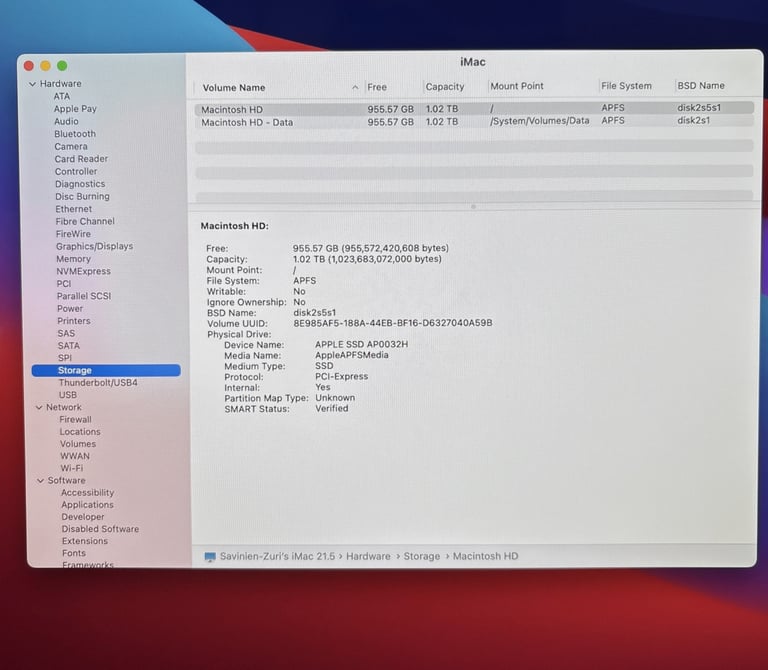Select SATA in the sidebar
Viewport: 768px width, 670px height.
click(69, 346)
